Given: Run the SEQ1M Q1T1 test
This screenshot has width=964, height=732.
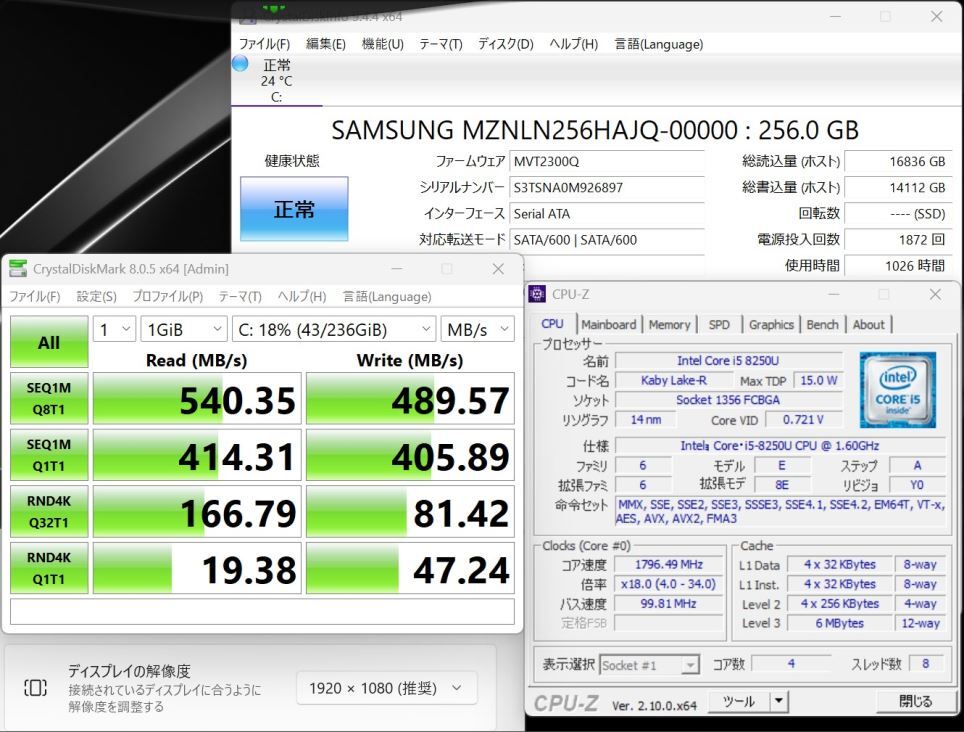Looking at the screenshot, I should (x=49, y=455).
